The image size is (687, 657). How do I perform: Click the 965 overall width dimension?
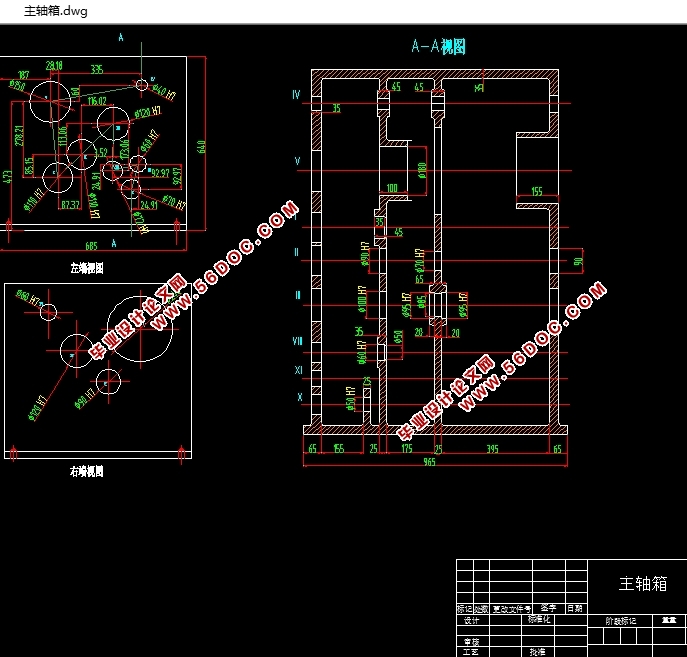[x=430, y=462]
